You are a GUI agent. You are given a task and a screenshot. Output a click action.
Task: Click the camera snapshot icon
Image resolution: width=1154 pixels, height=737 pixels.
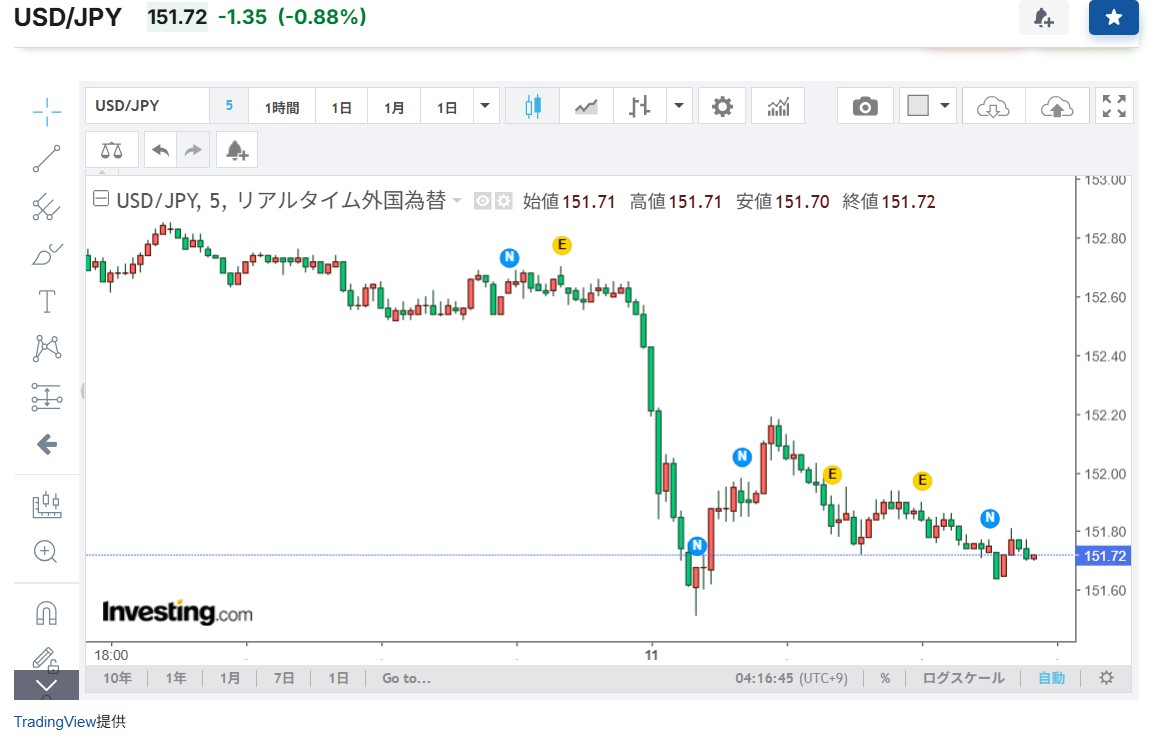pos(865,106)
